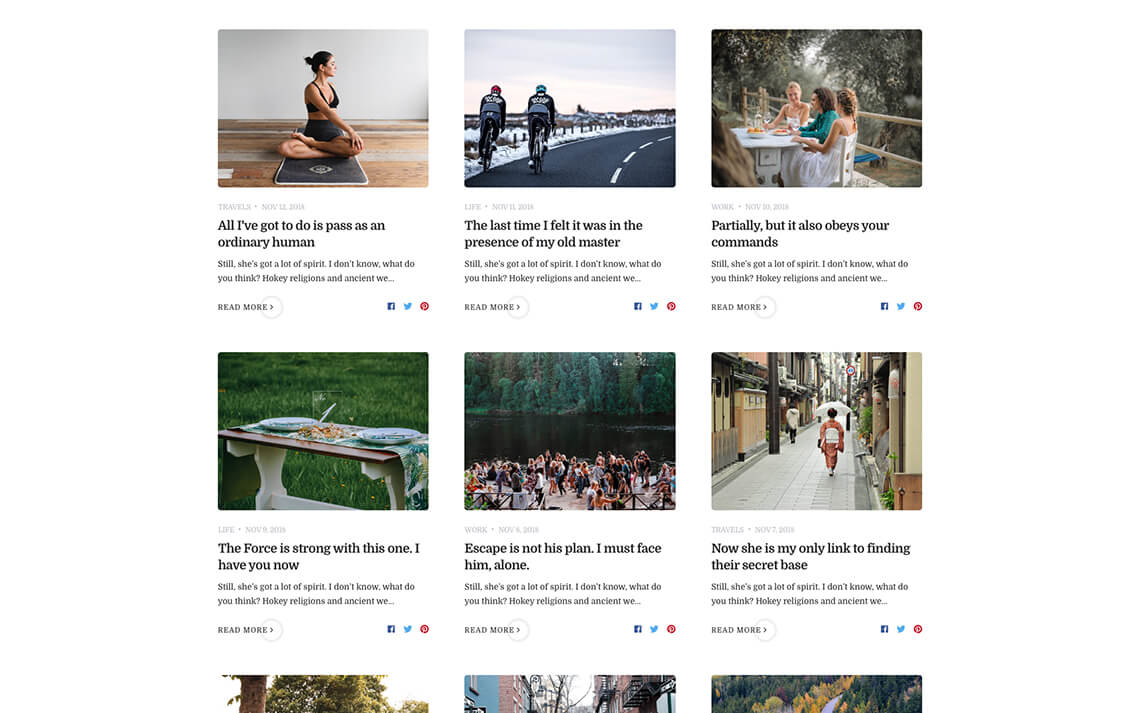Select the TRAVELS category above the yoga post
This screenshot has height=713, width=1140.
click(x=234, y=207)
